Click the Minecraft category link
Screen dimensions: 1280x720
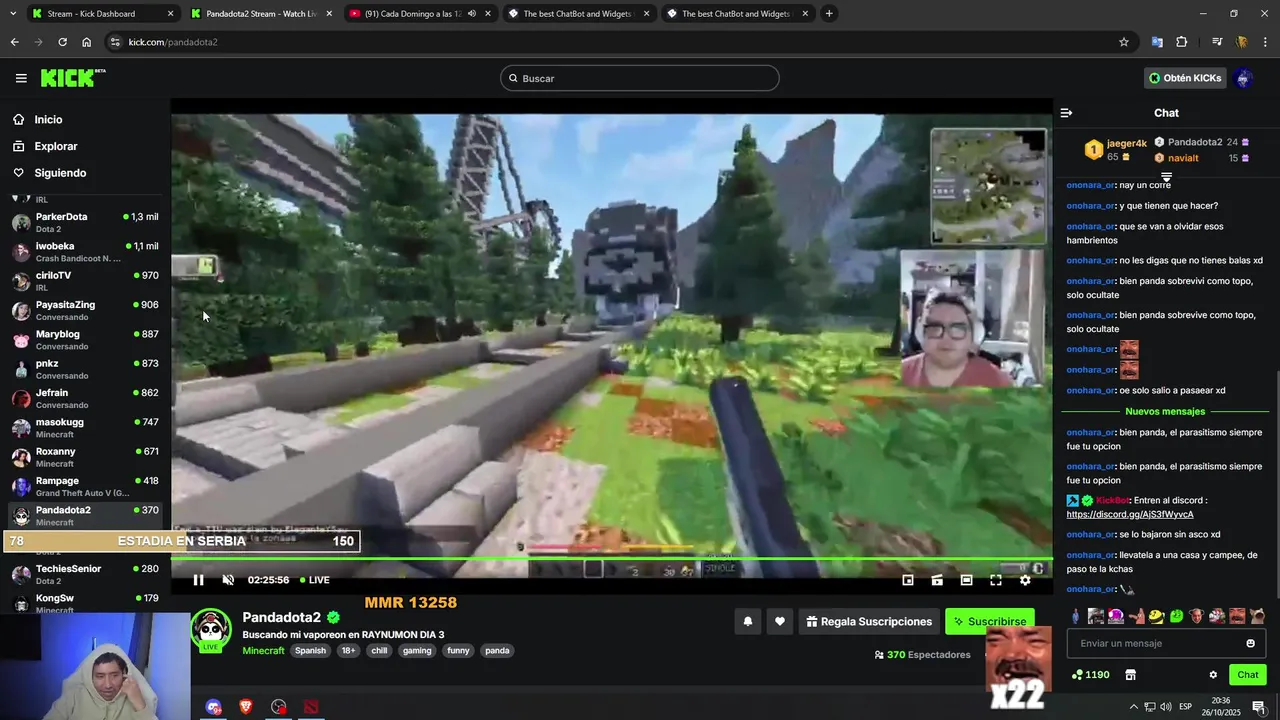coord(263,650)
